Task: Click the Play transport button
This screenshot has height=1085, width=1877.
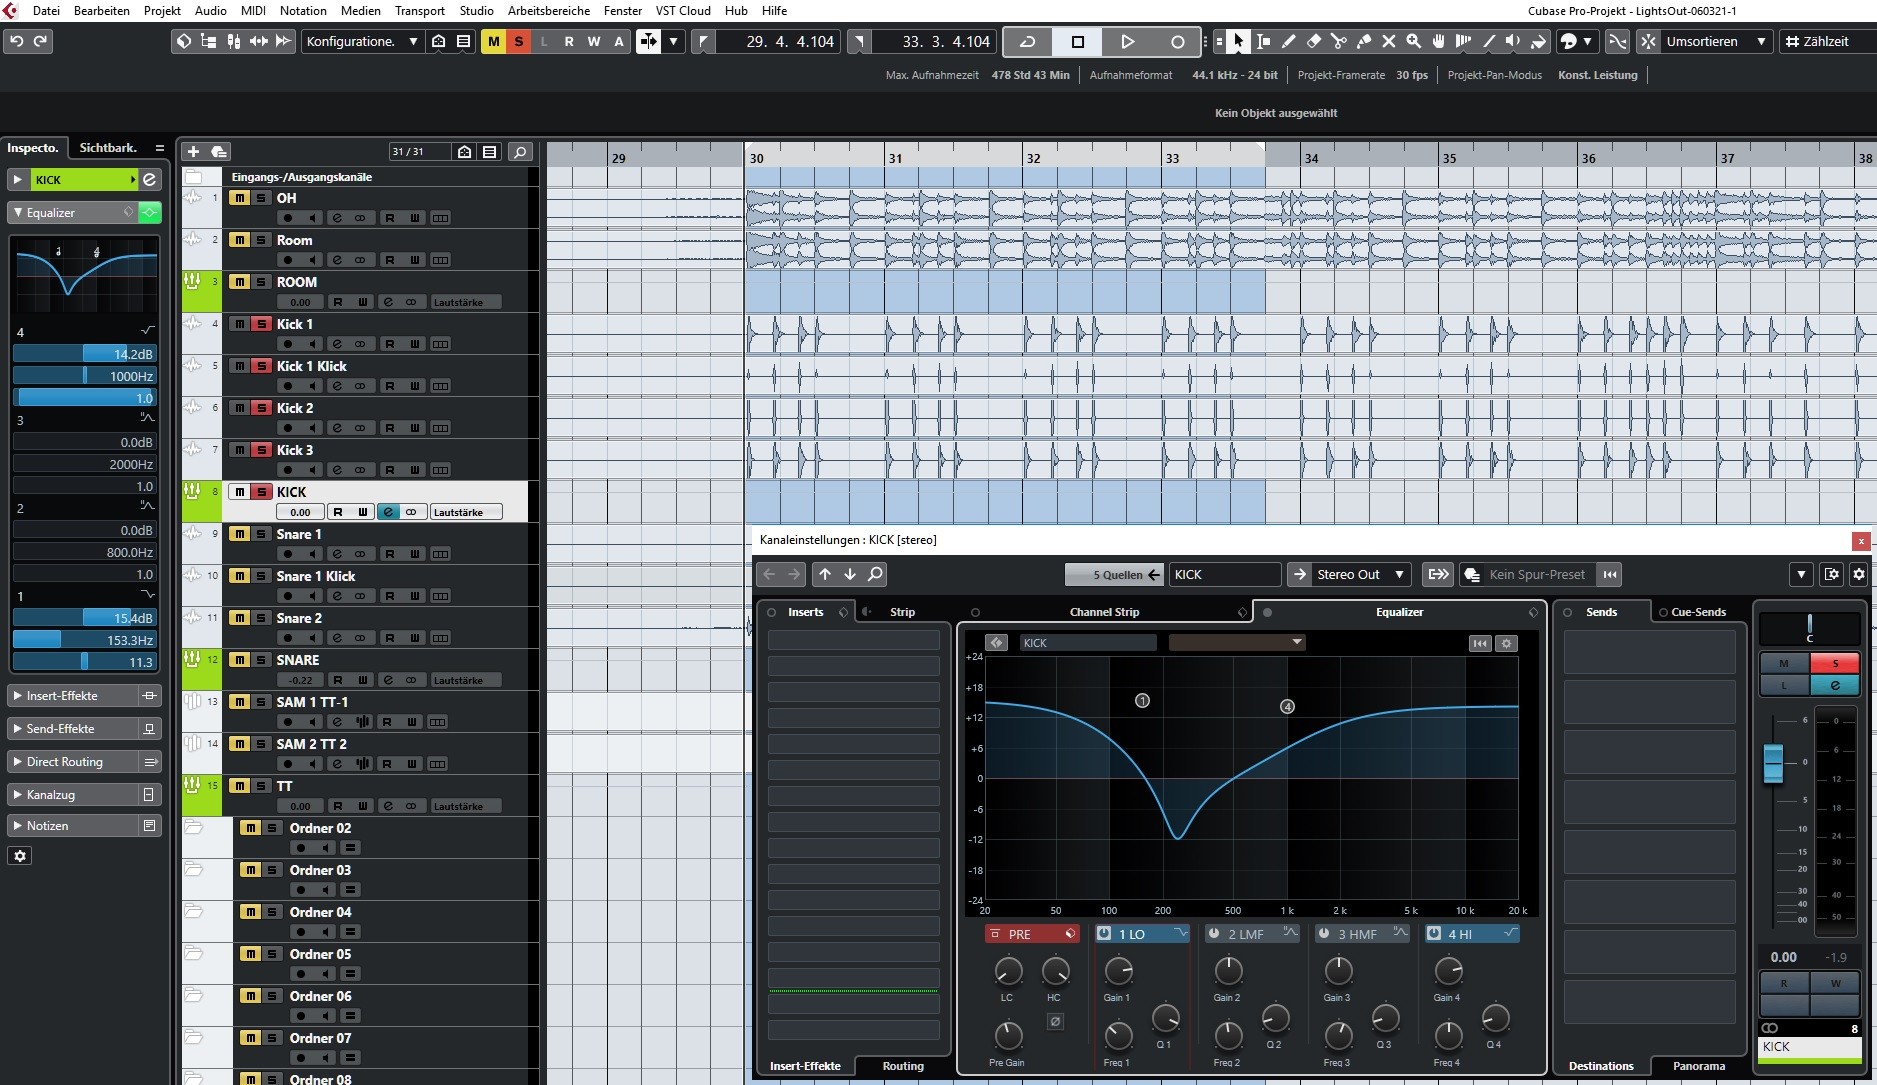Action: click(x=1127, y=41)
